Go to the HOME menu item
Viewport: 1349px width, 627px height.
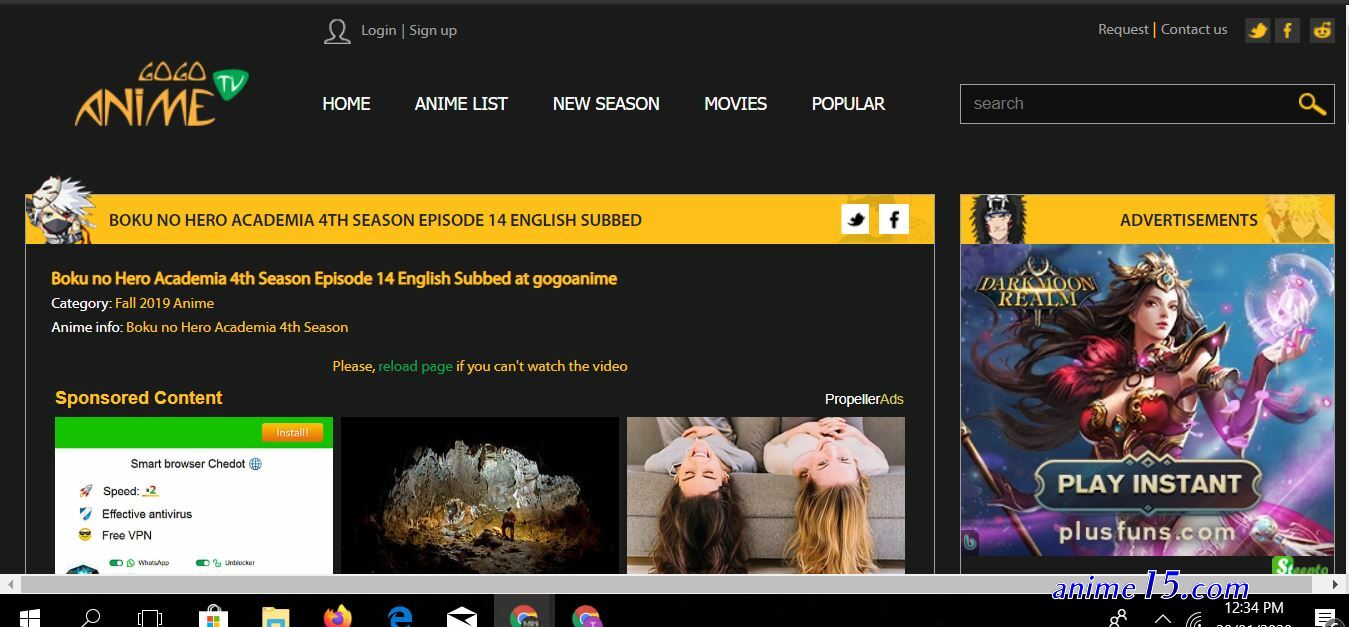click(346, 104)
